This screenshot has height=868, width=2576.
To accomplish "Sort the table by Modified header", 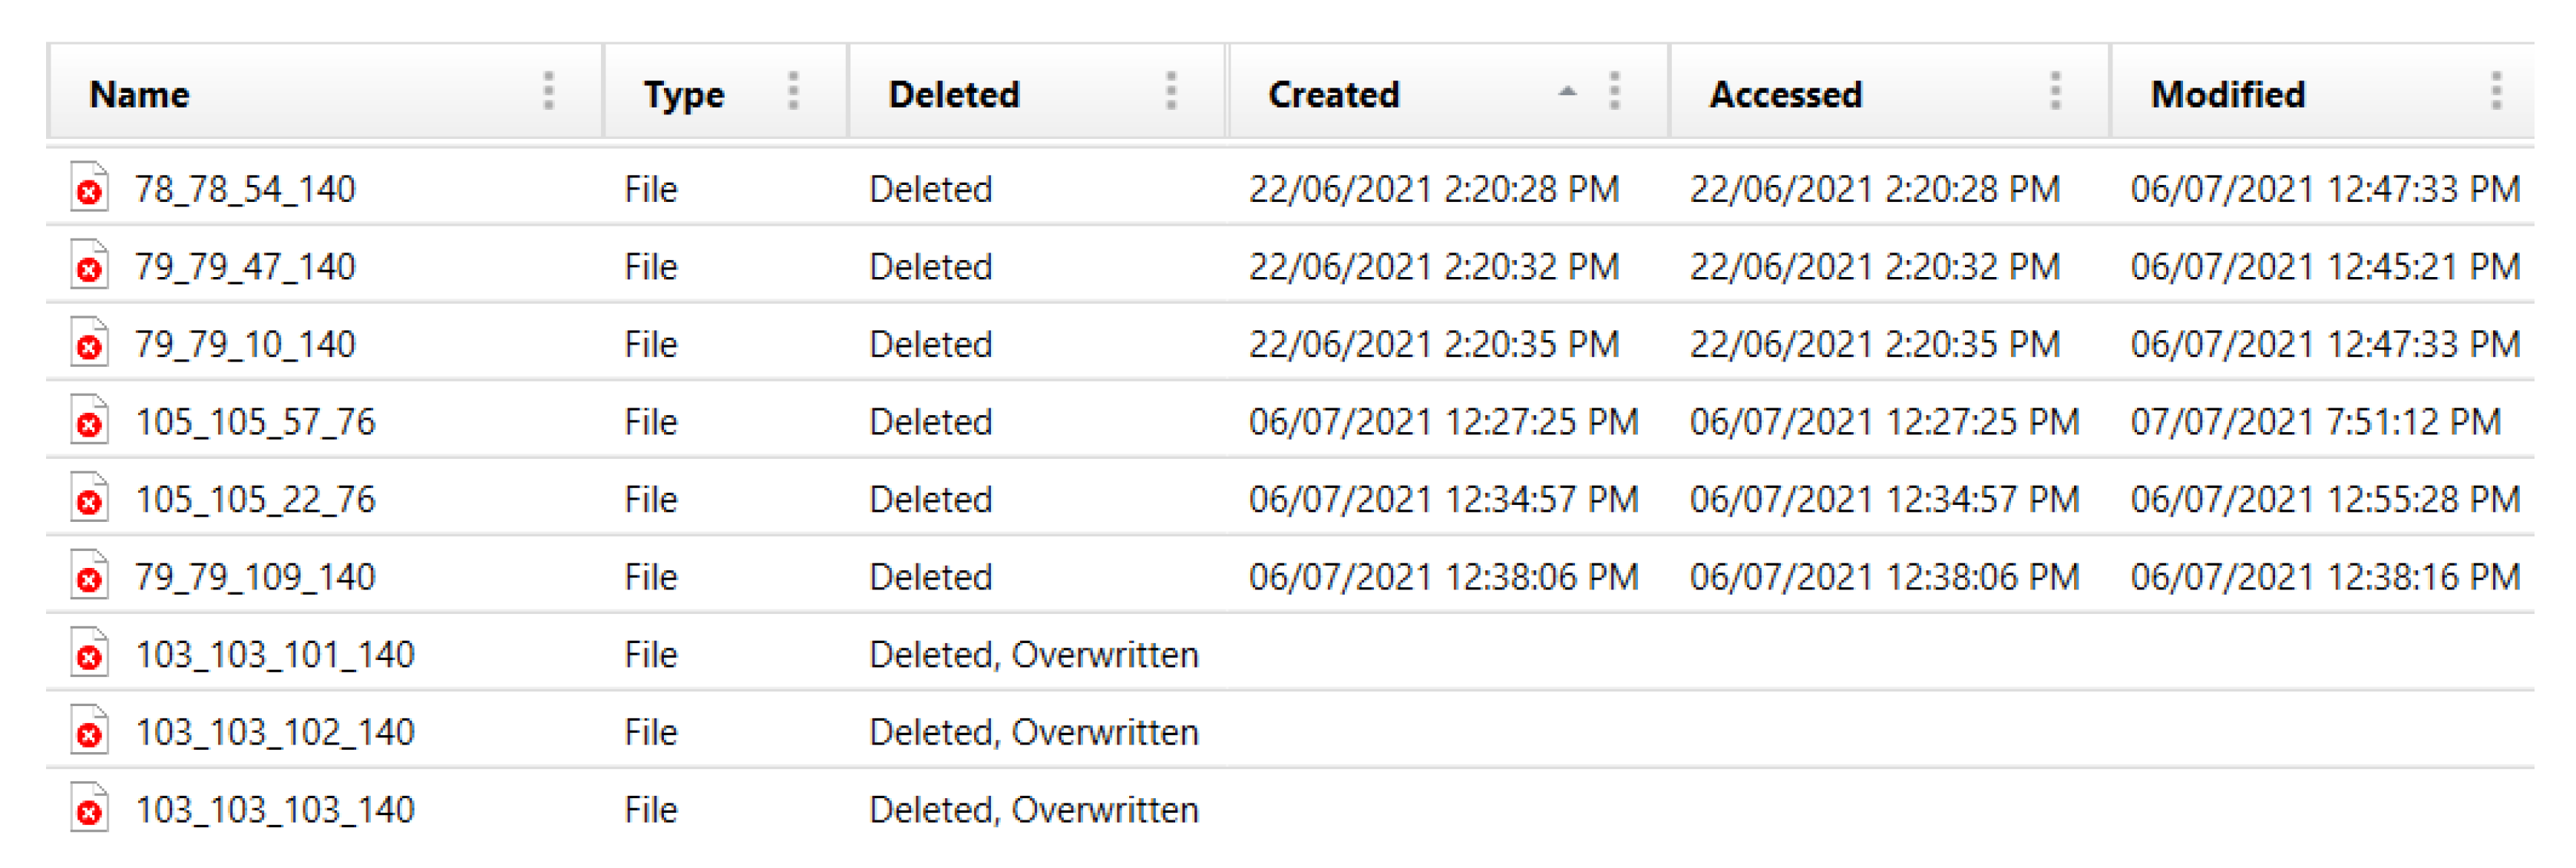I will [x=2228, y=94].
